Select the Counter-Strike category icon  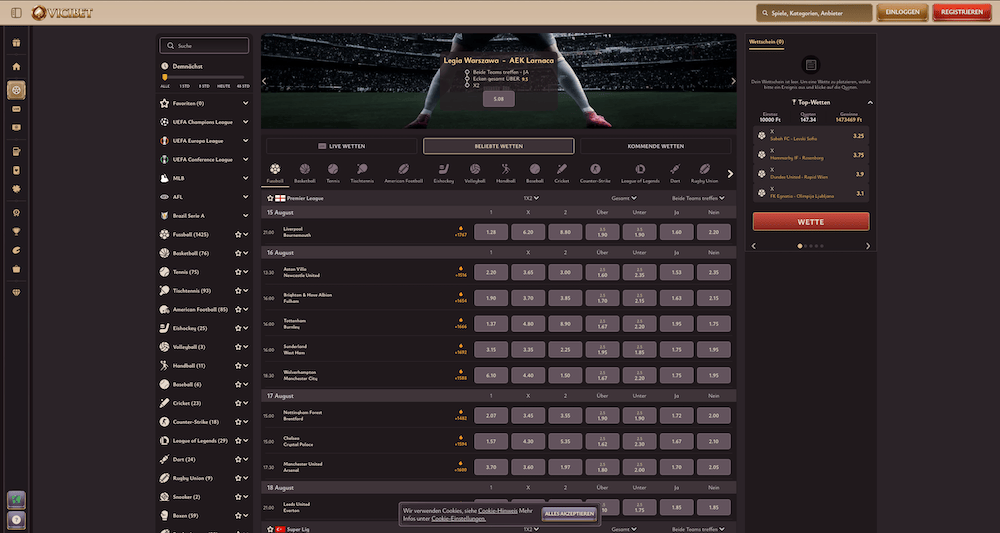point(595,170)
